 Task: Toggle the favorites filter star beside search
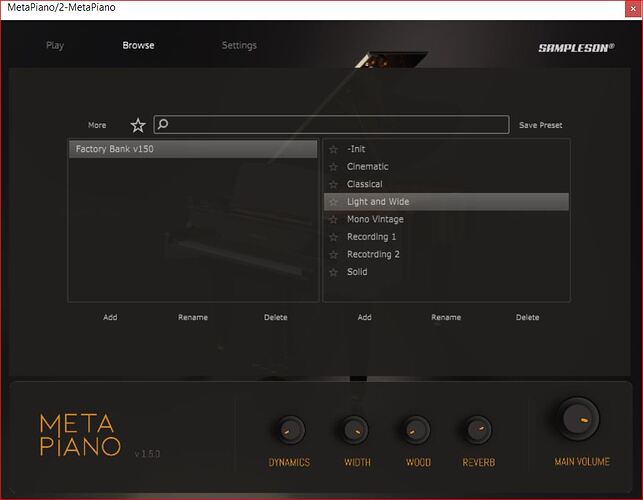coord(138,125)
